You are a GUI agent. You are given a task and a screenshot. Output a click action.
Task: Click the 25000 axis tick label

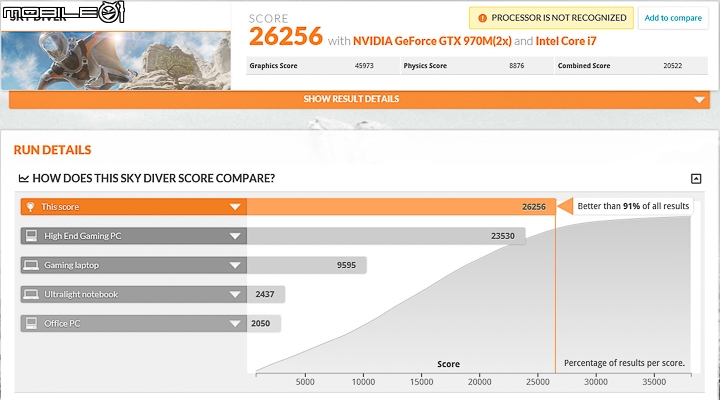(538, 382)
